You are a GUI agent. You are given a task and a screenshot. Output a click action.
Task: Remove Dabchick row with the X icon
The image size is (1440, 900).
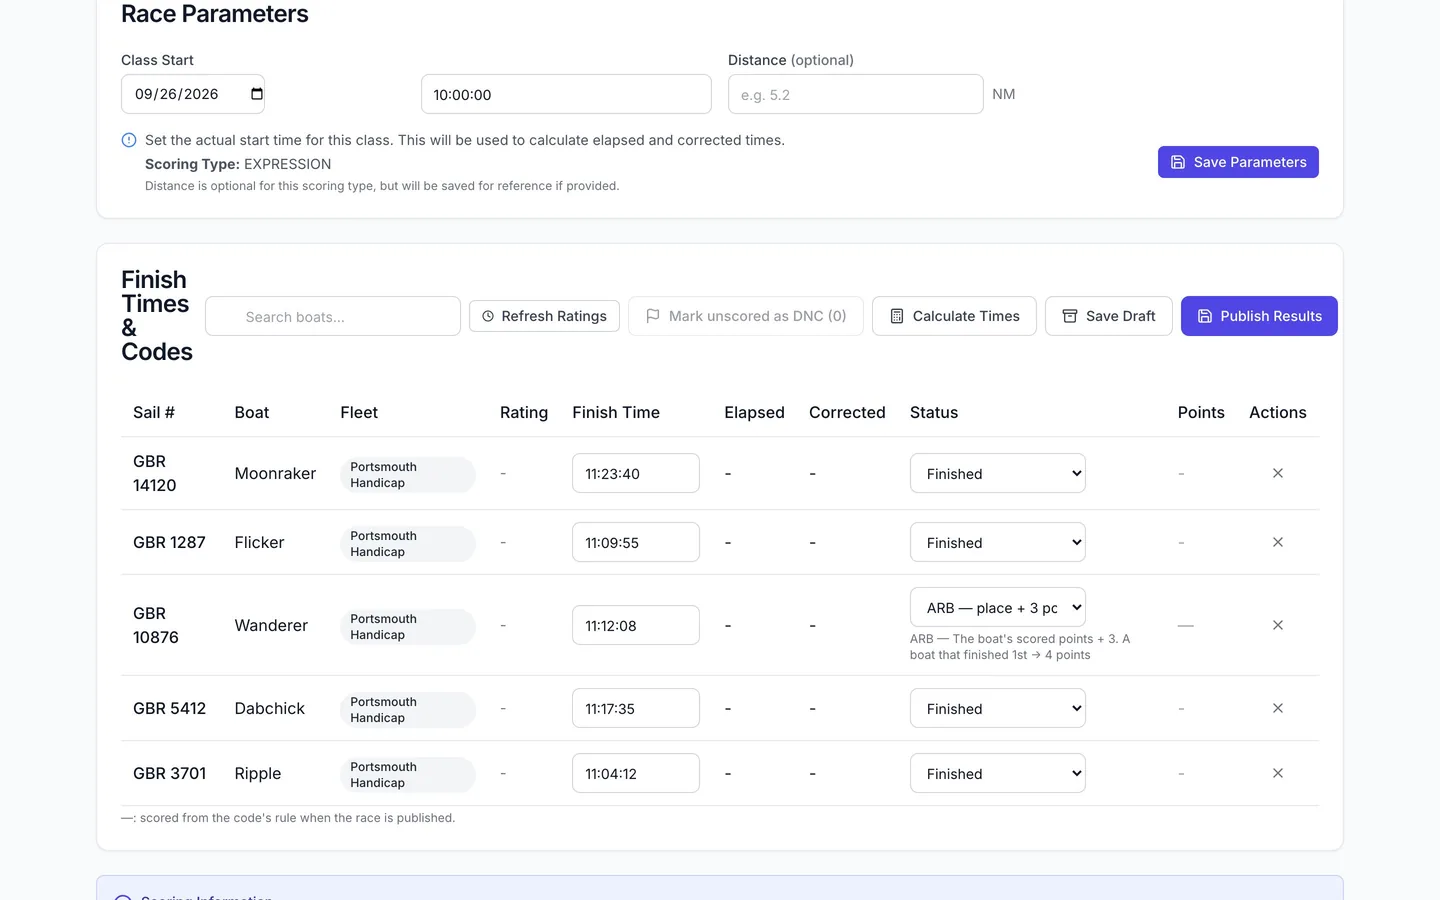coord(1278,708)
